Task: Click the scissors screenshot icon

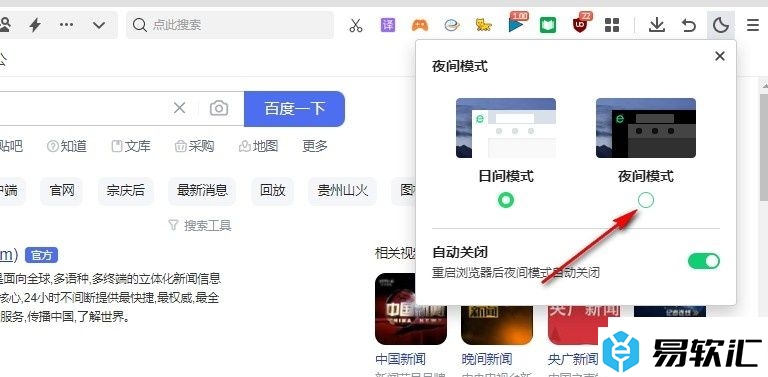Action: [356, 25]
